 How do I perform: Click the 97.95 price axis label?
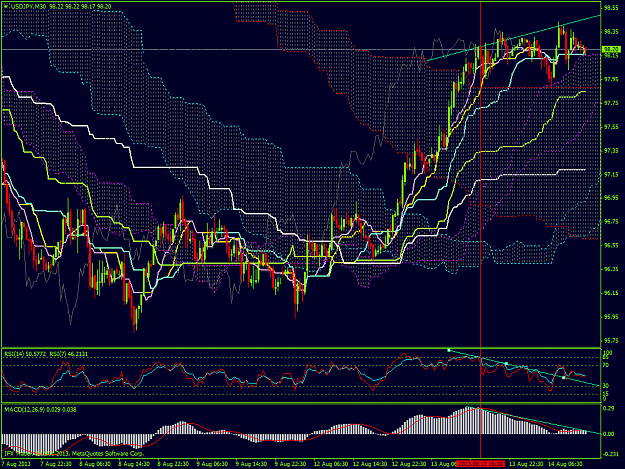click(x=611, y=79)
